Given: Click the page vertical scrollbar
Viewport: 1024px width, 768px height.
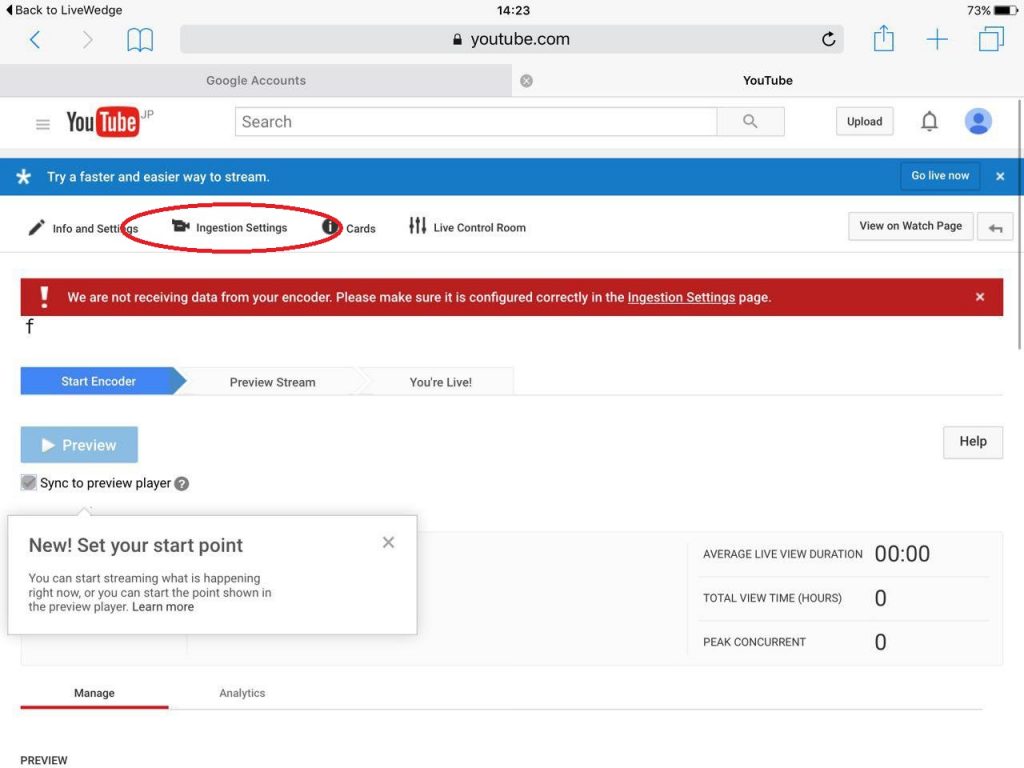Looking at the screenshot, I should coord(1018,225).
